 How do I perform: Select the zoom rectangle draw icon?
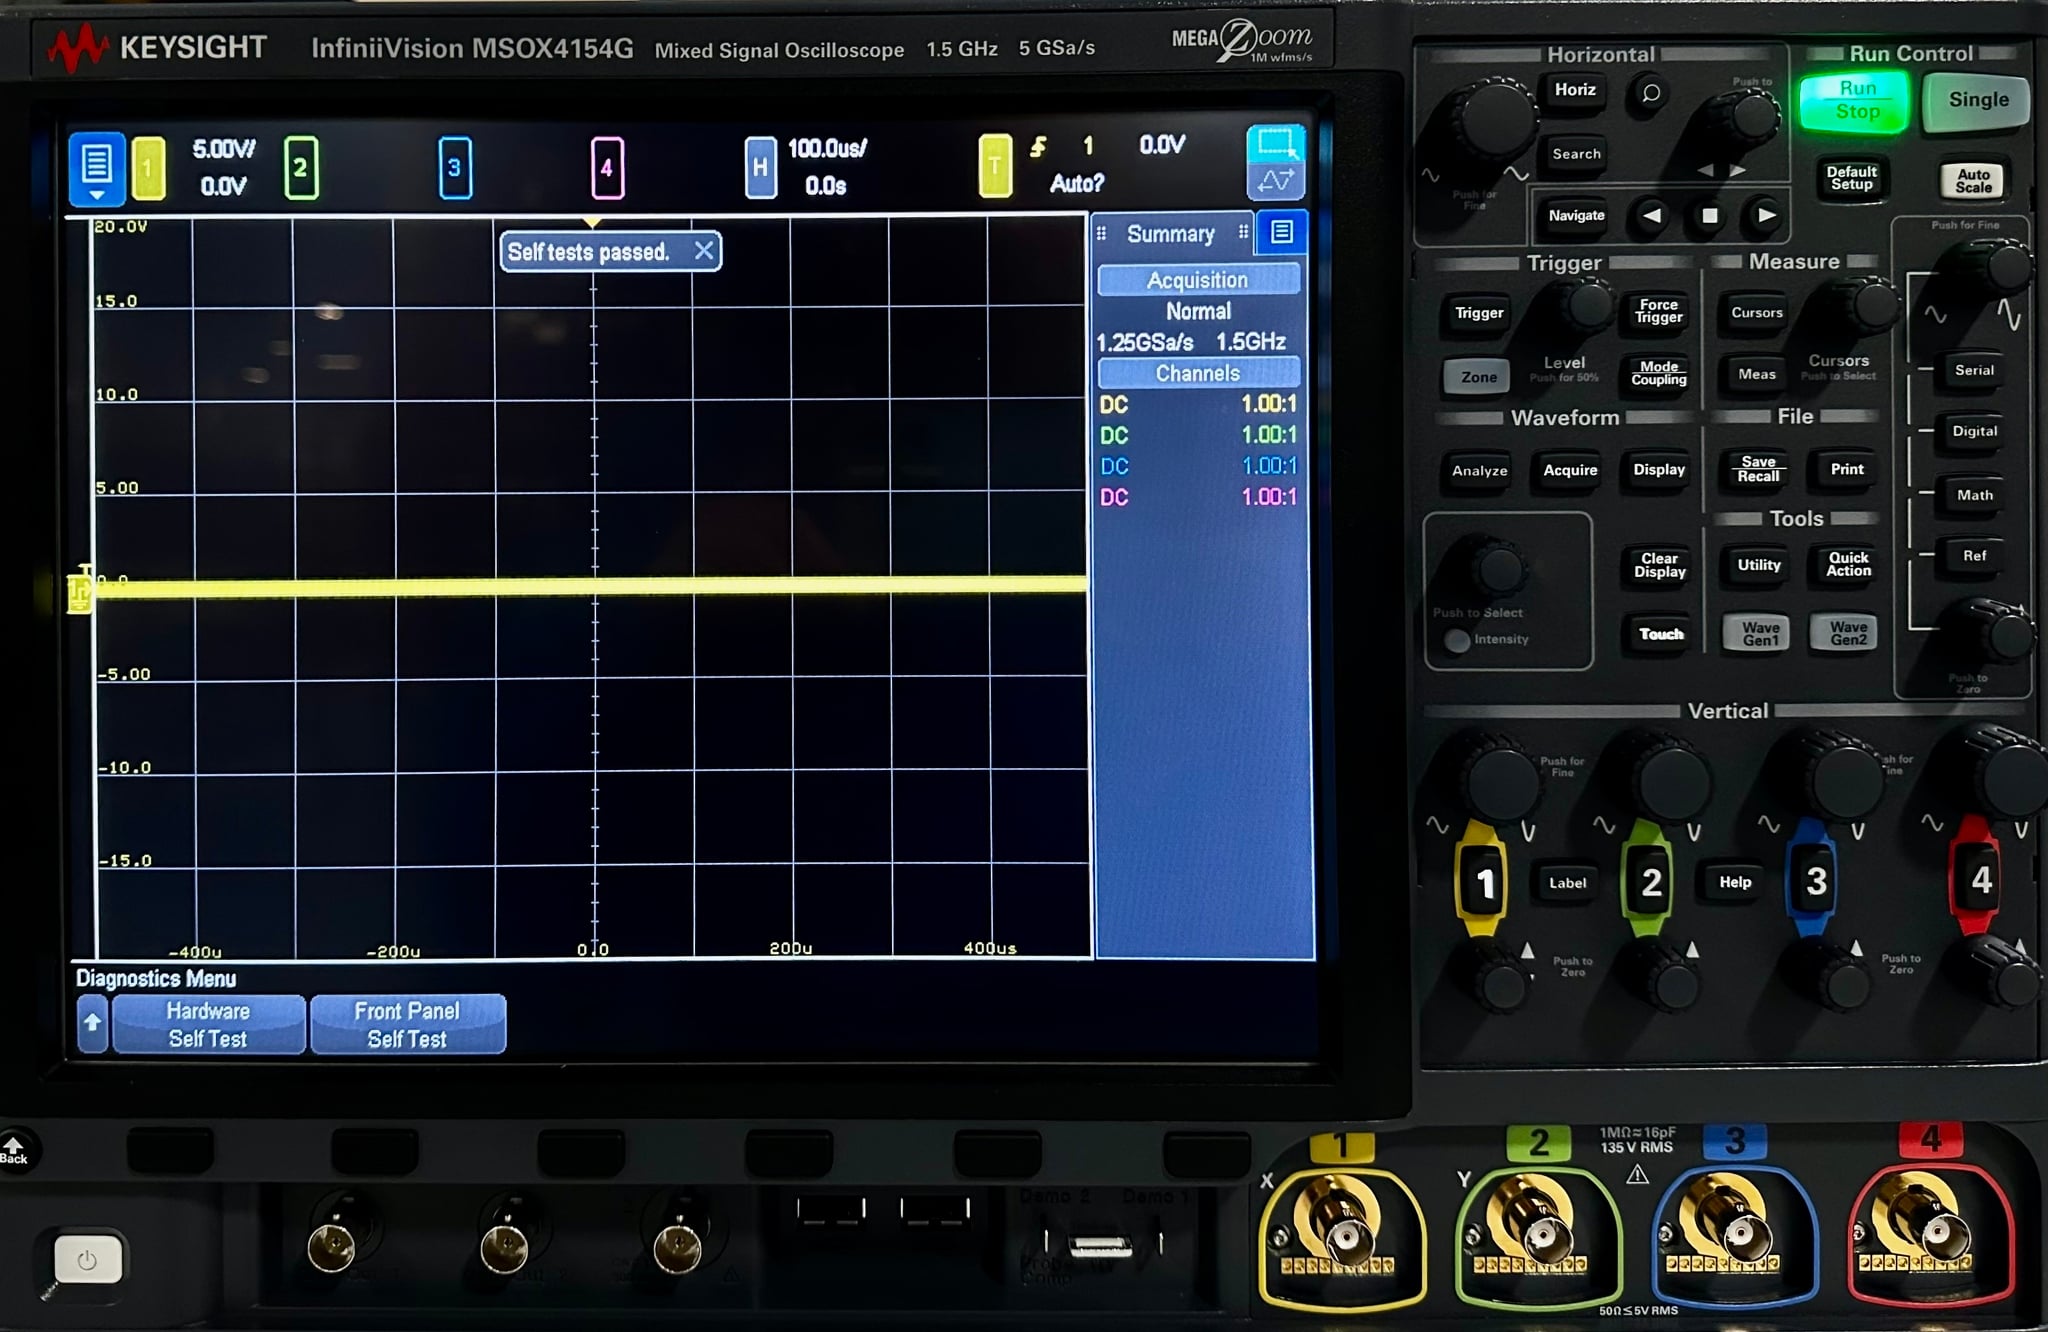click(x=1275, y=142)
